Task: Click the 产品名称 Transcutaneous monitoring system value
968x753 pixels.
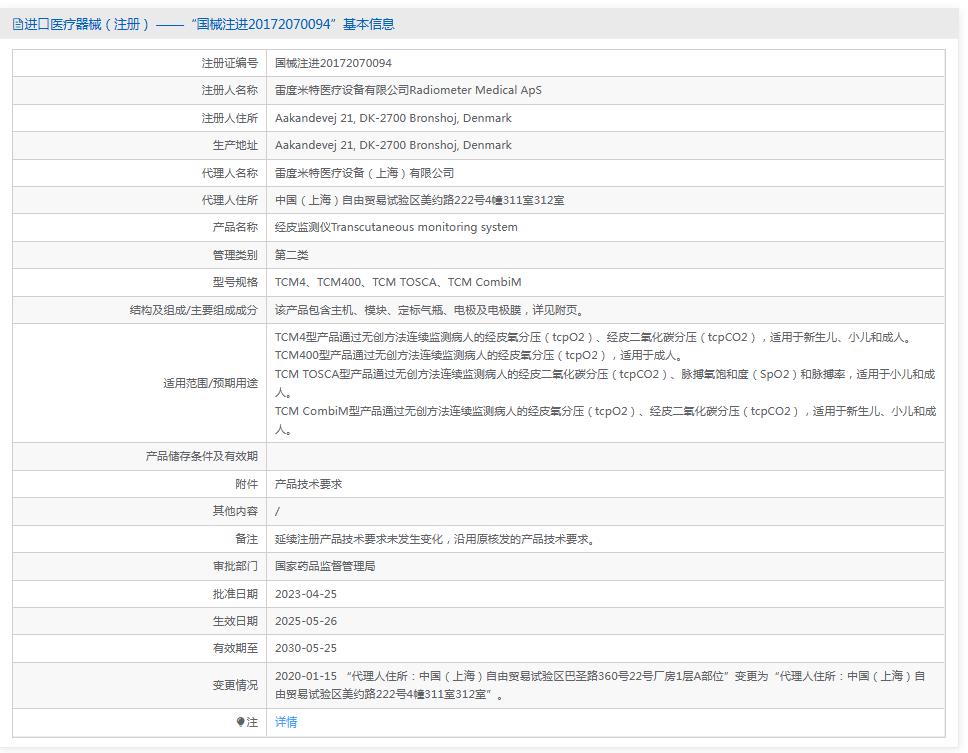Action: (397, 227)
